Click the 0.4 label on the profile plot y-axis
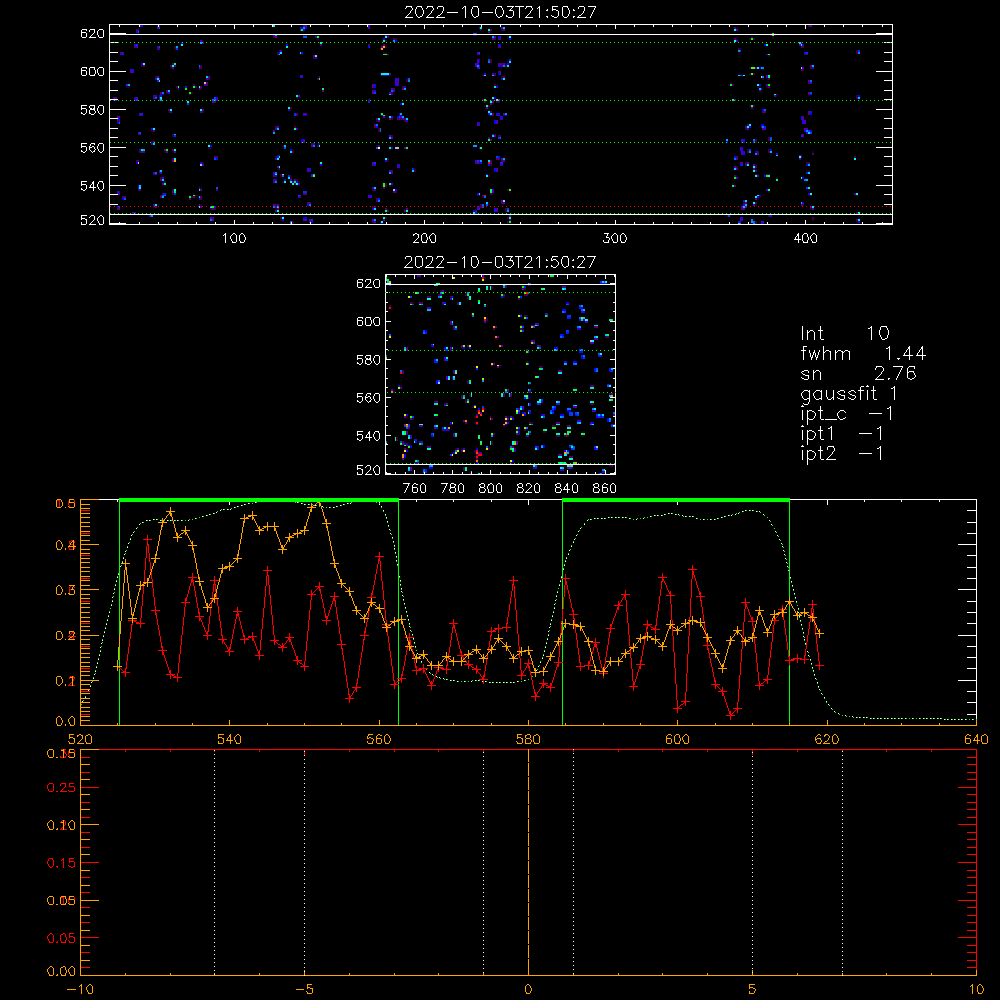The image size is (1000, 1000). pos(66,545)
